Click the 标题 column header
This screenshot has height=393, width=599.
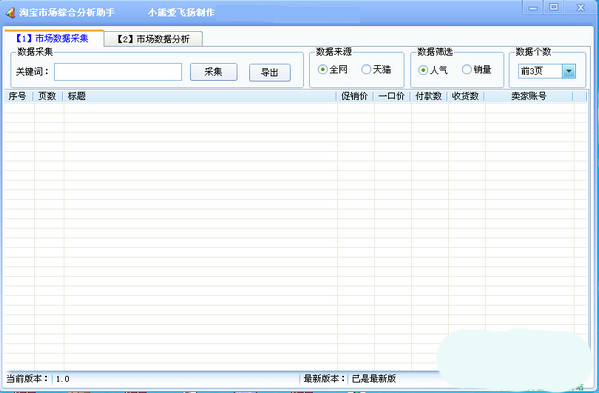[x=200, y=96]
